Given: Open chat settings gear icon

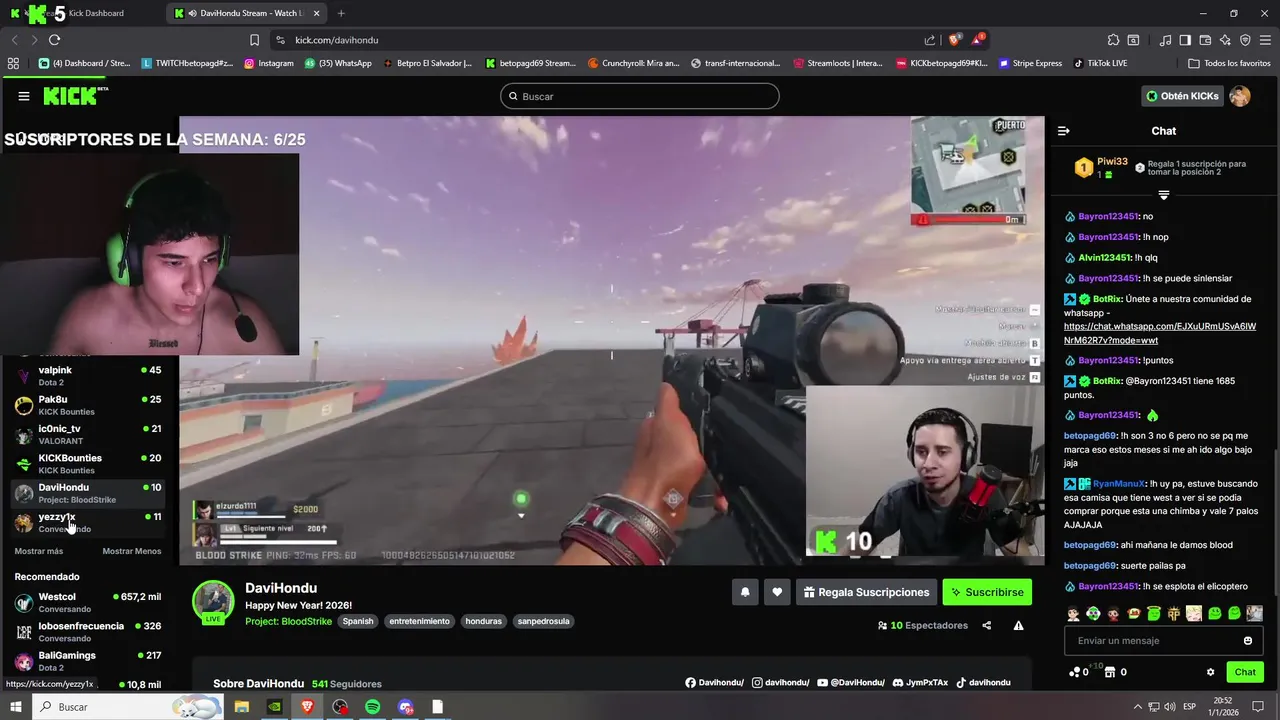Looking at the screenshot, I should point(1210,672).
